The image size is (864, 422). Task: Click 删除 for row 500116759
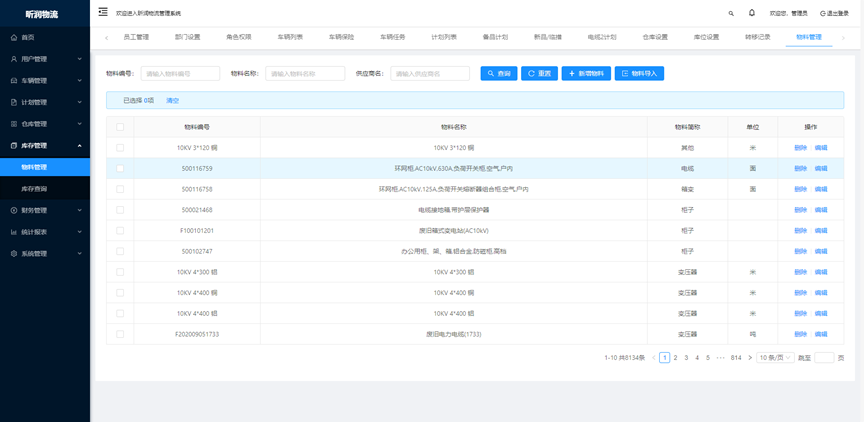801,169
